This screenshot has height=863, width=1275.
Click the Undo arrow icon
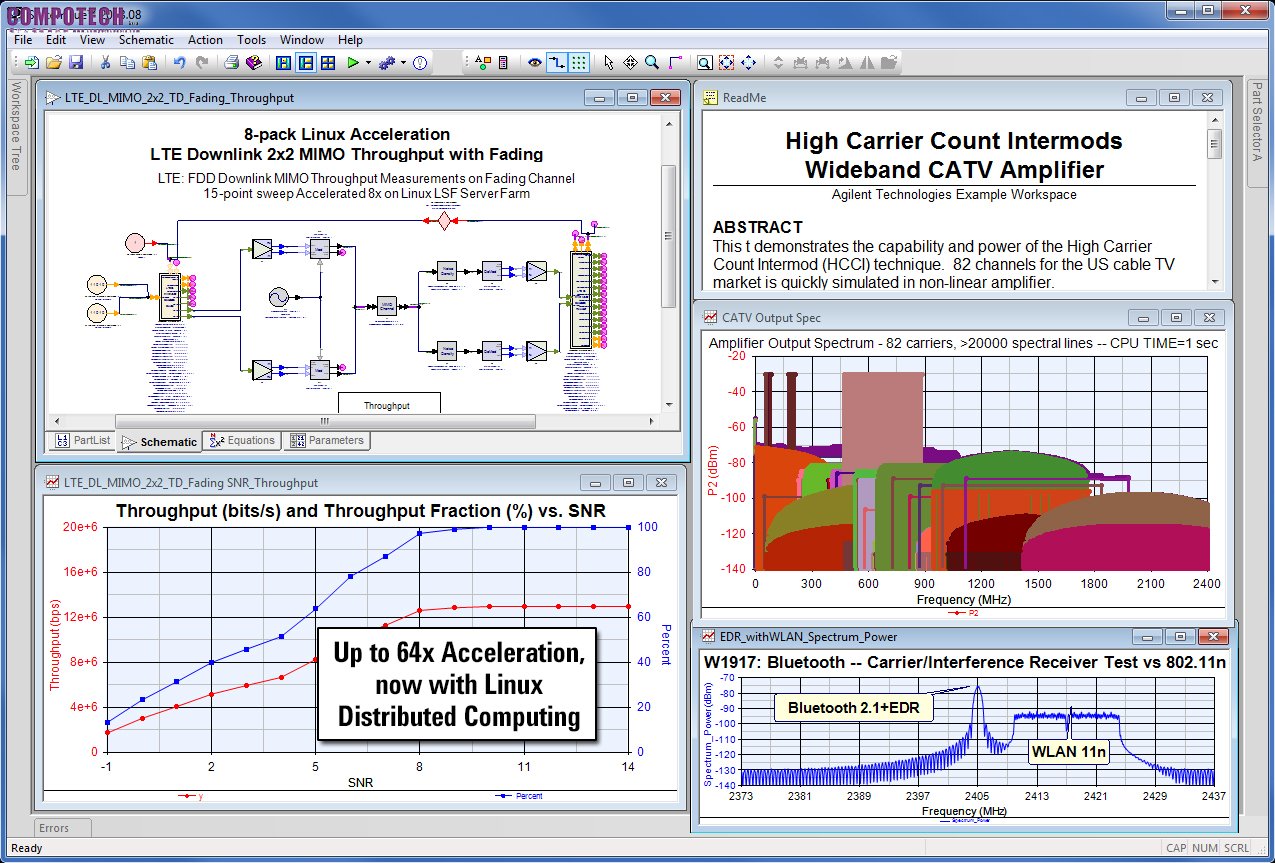coord(179,63)
